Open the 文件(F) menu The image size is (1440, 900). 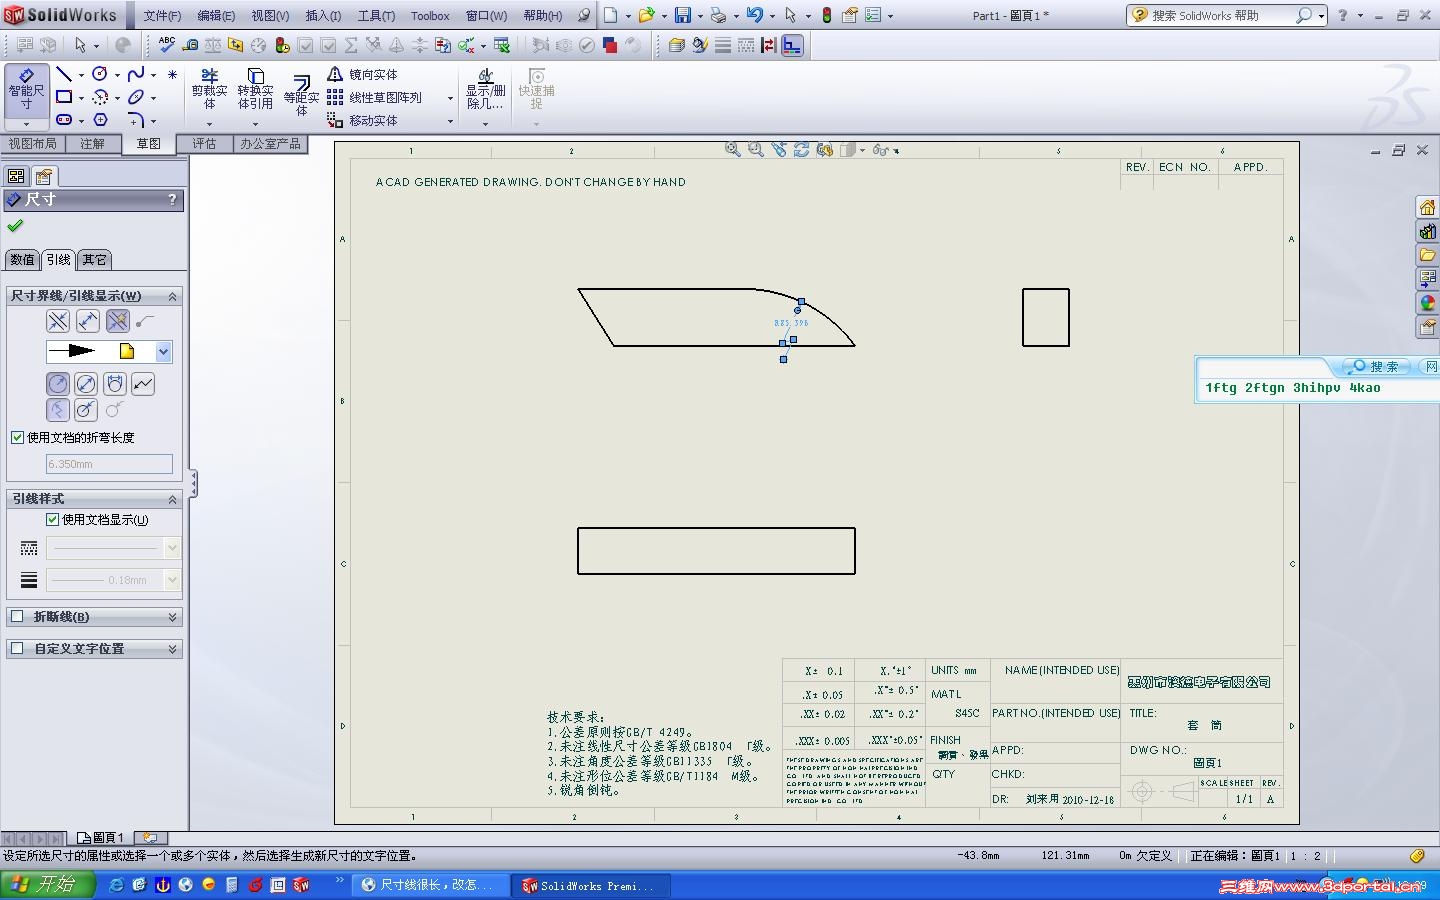coord(162,16)
